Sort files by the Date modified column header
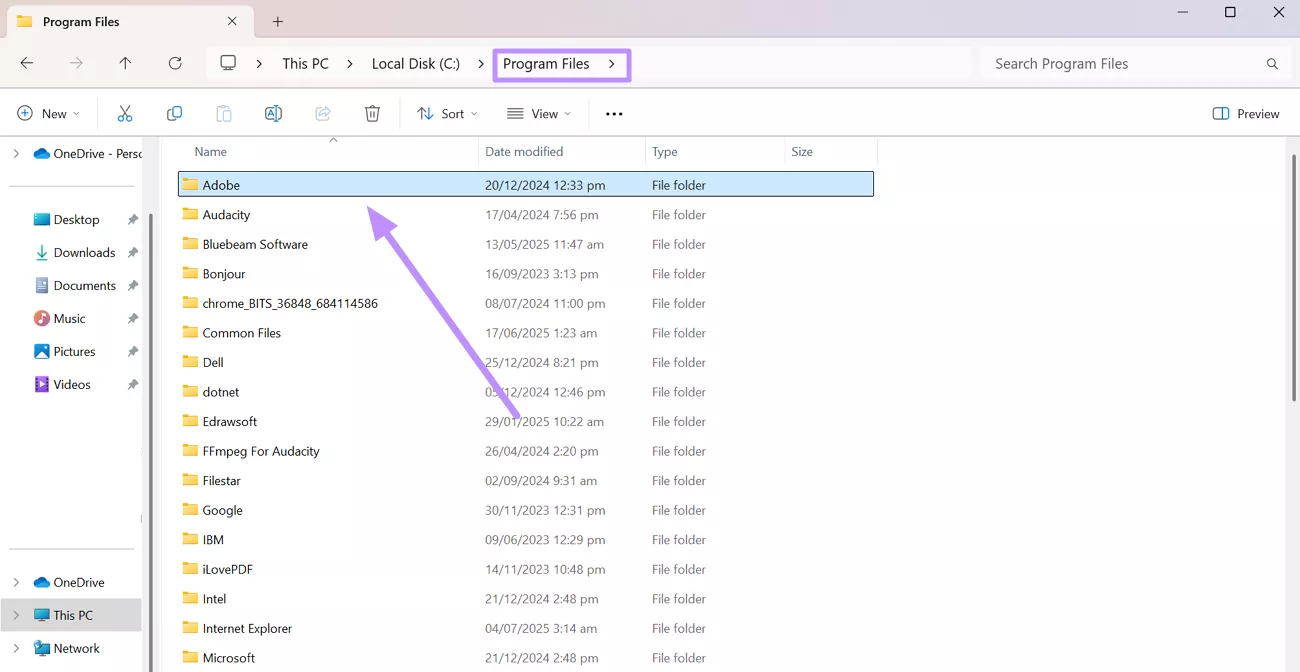This screenshot has height=672, width=1300. 524,151
